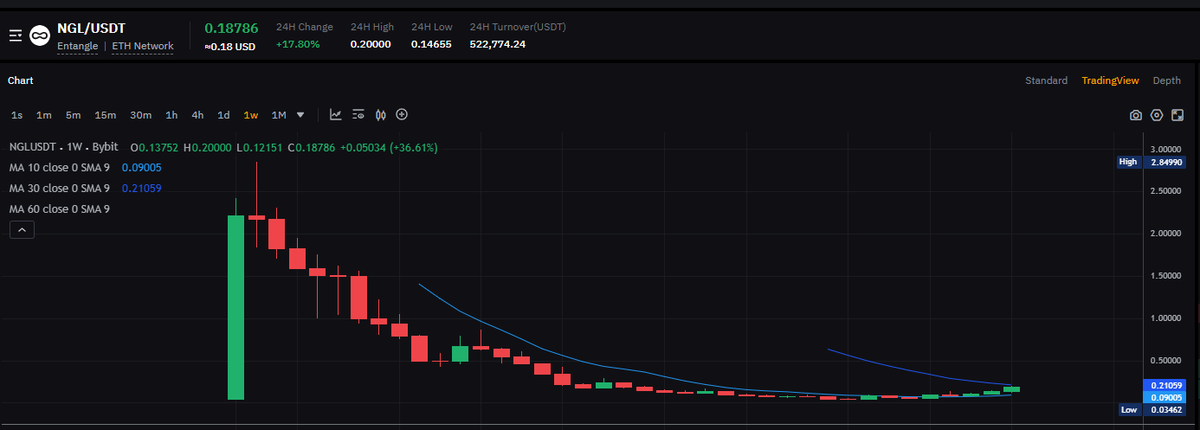The height and width of the screenshot is (430, 1200).
Task: Expand more timeframes dropdown arrow
Action: pyautogui.click(x=301, y=114)
